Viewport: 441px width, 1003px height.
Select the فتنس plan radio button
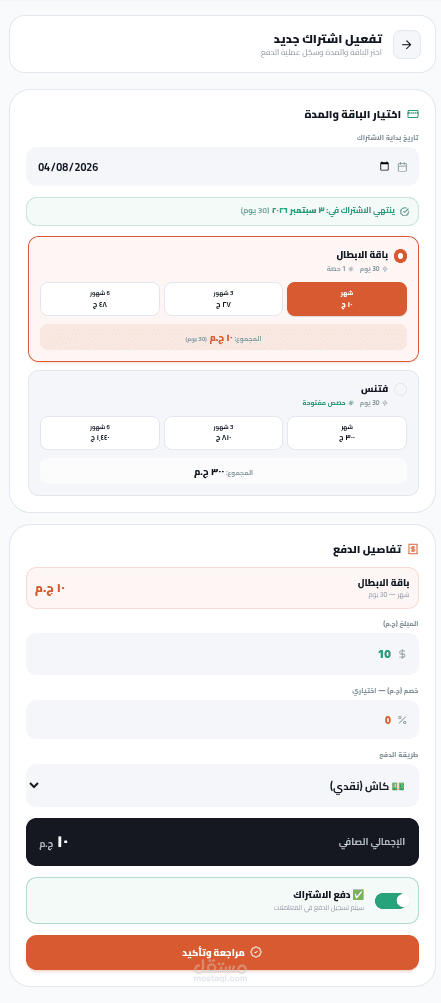(400, 390)
